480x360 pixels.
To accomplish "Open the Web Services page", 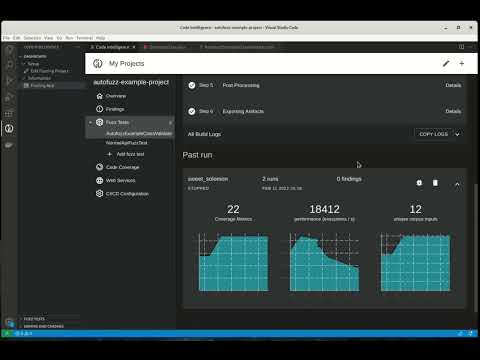I will tap(120, 180).
